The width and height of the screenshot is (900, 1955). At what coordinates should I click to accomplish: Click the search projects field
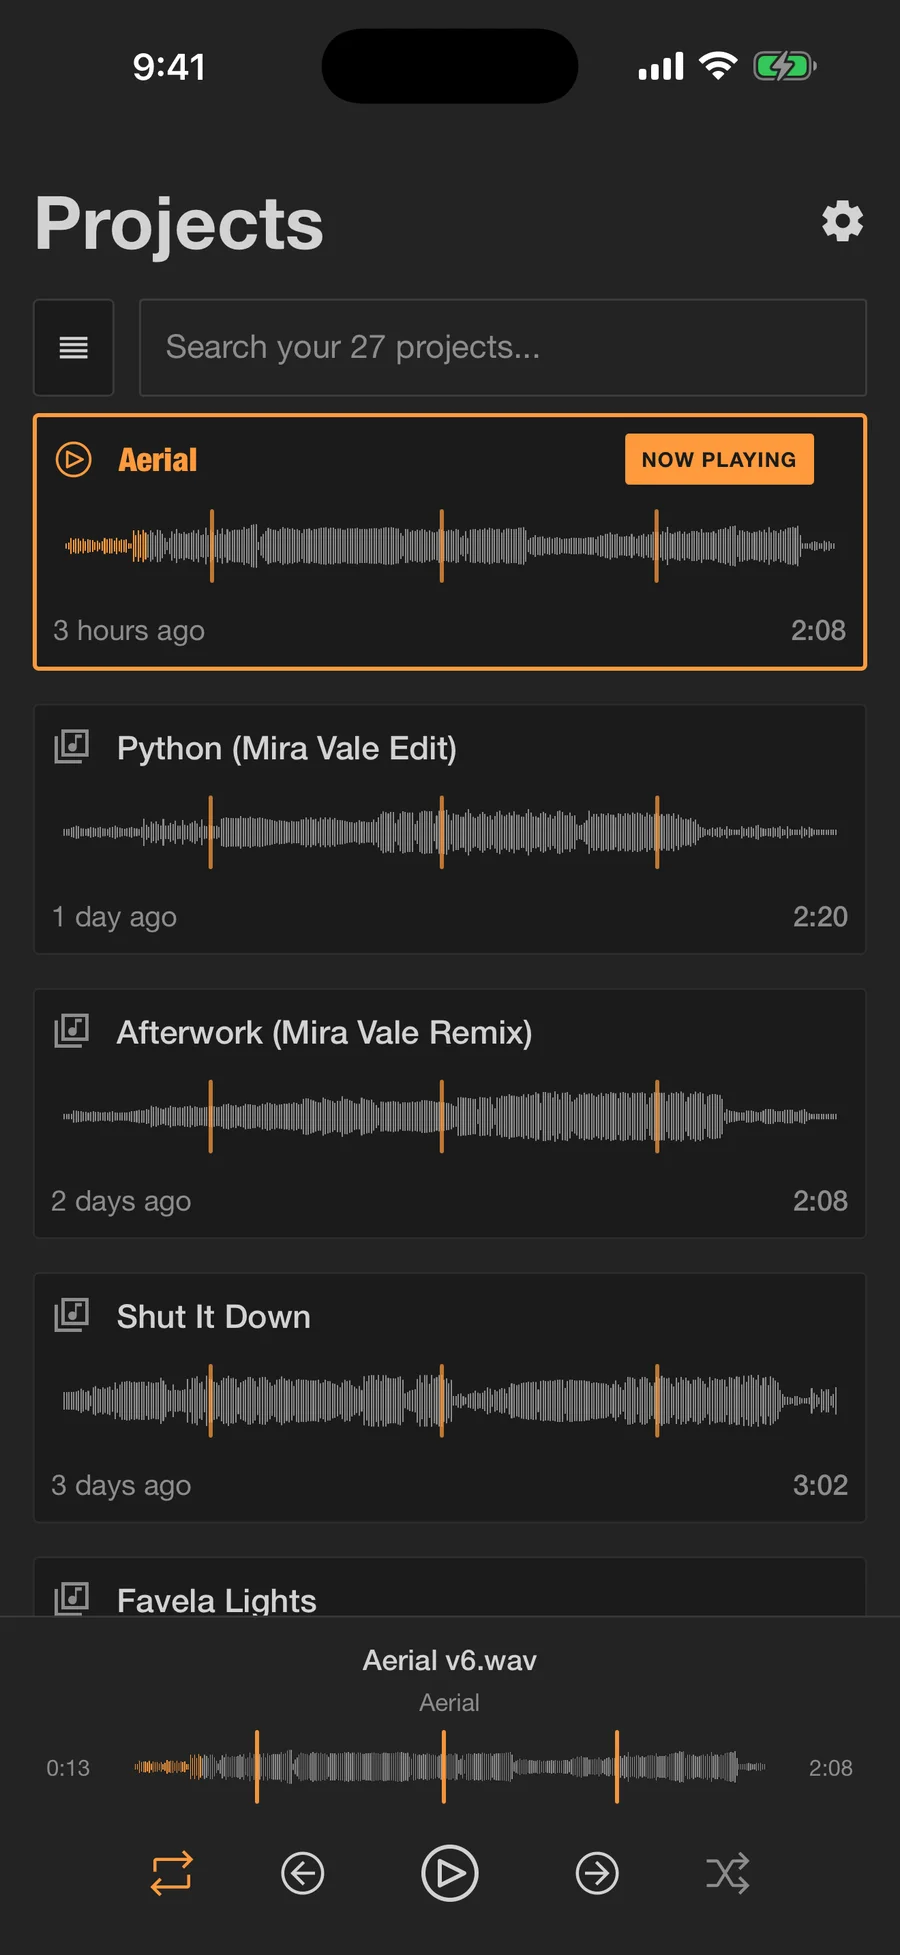coord(503,348)
